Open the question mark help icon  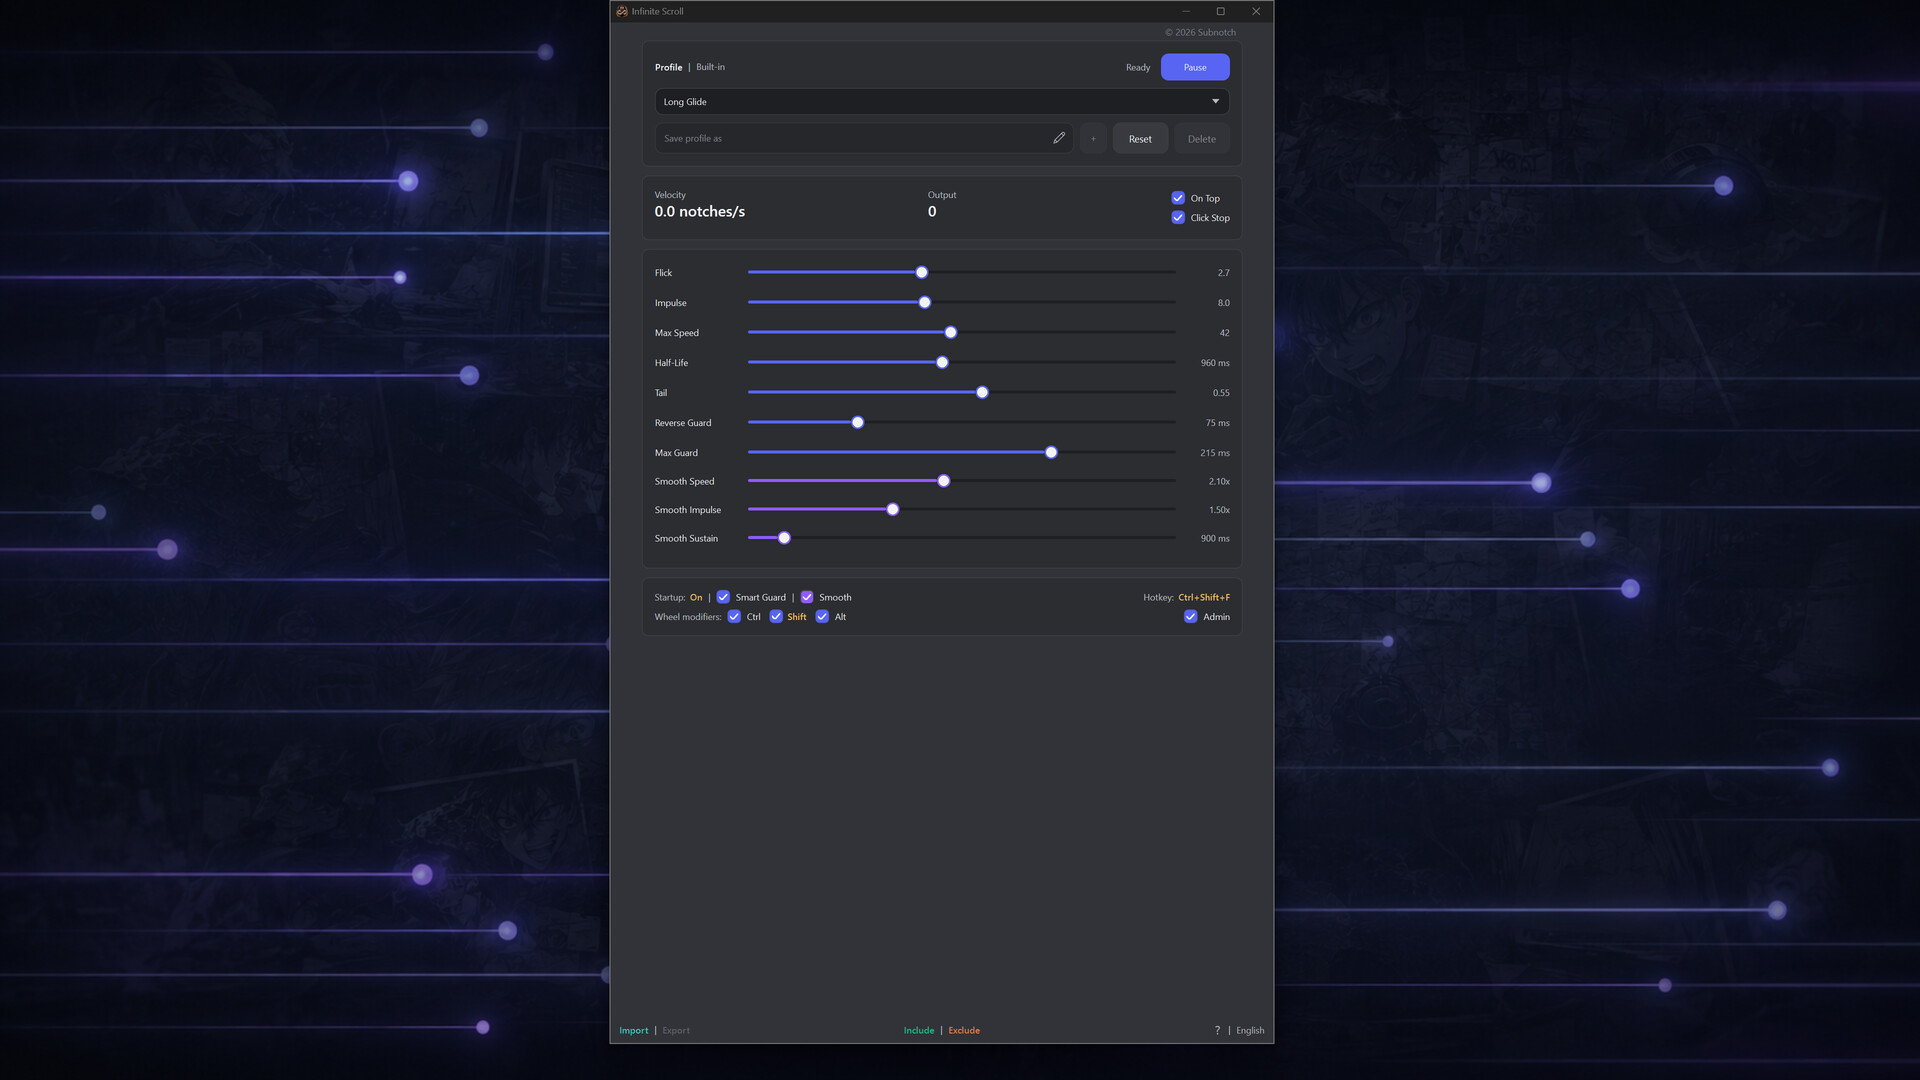1217,1030
